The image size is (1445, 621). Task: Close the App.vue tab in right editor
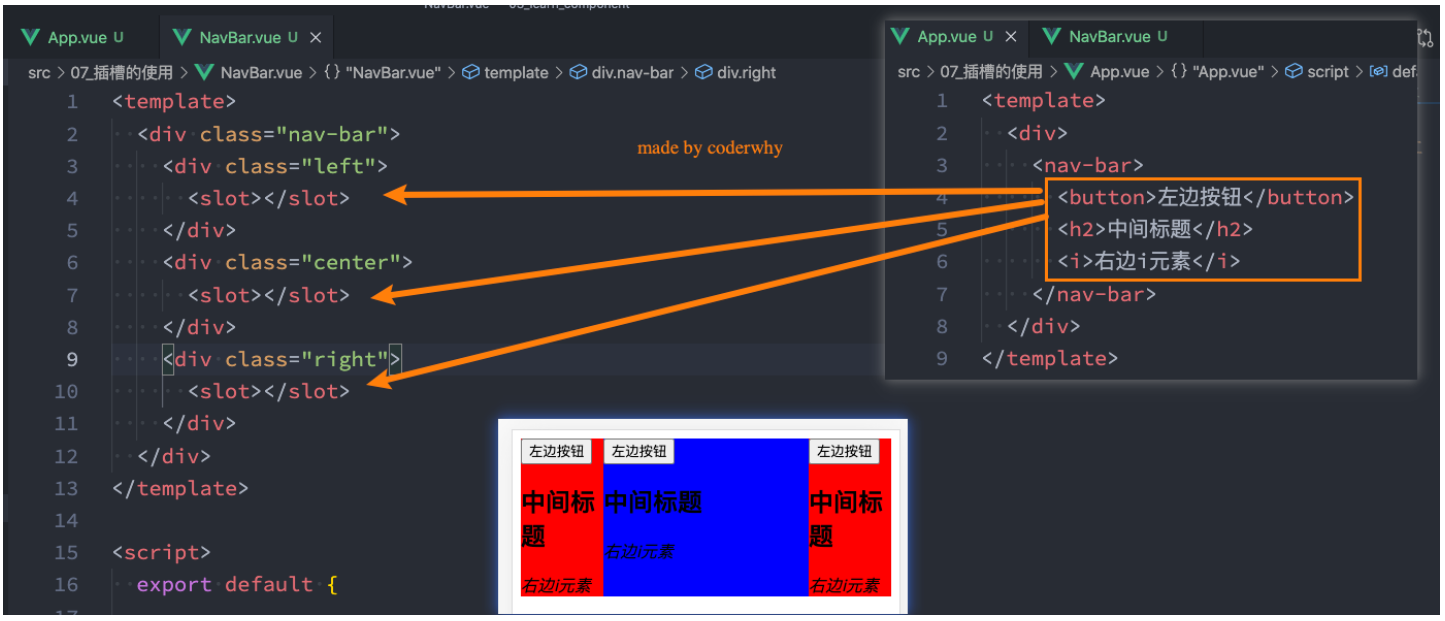coord(1011,37)
